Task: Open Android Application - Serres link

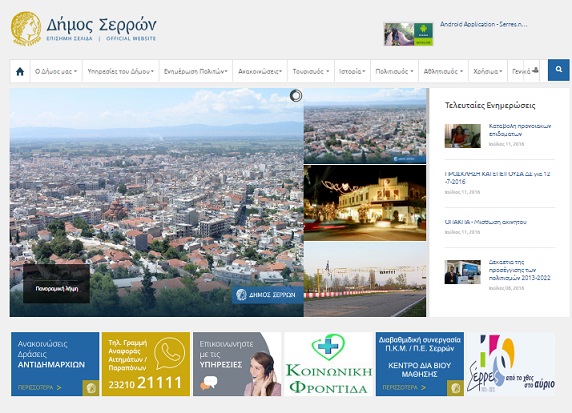Action: pyautogui.click(x=483, y=24)
